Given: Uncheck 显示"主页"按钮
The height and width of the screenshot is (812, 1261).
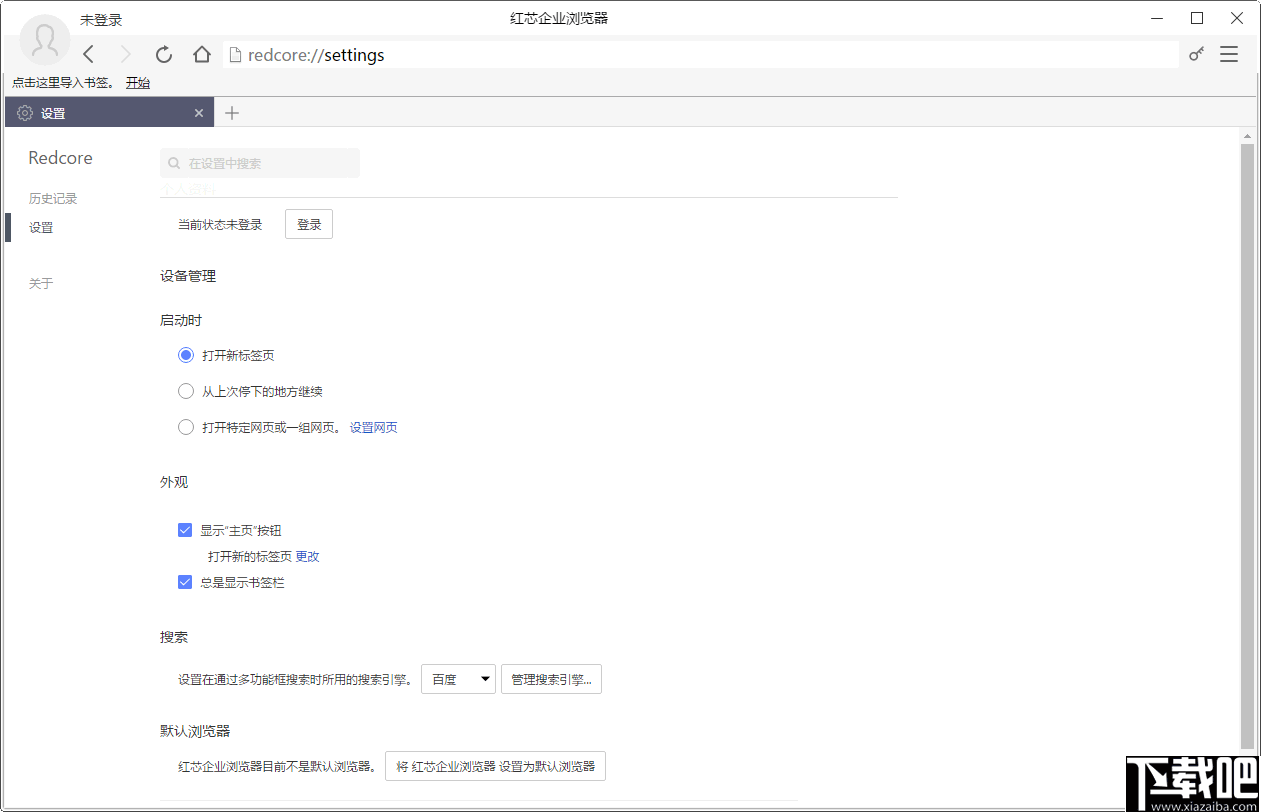Looking at the screenshot, I should [185, 530].
